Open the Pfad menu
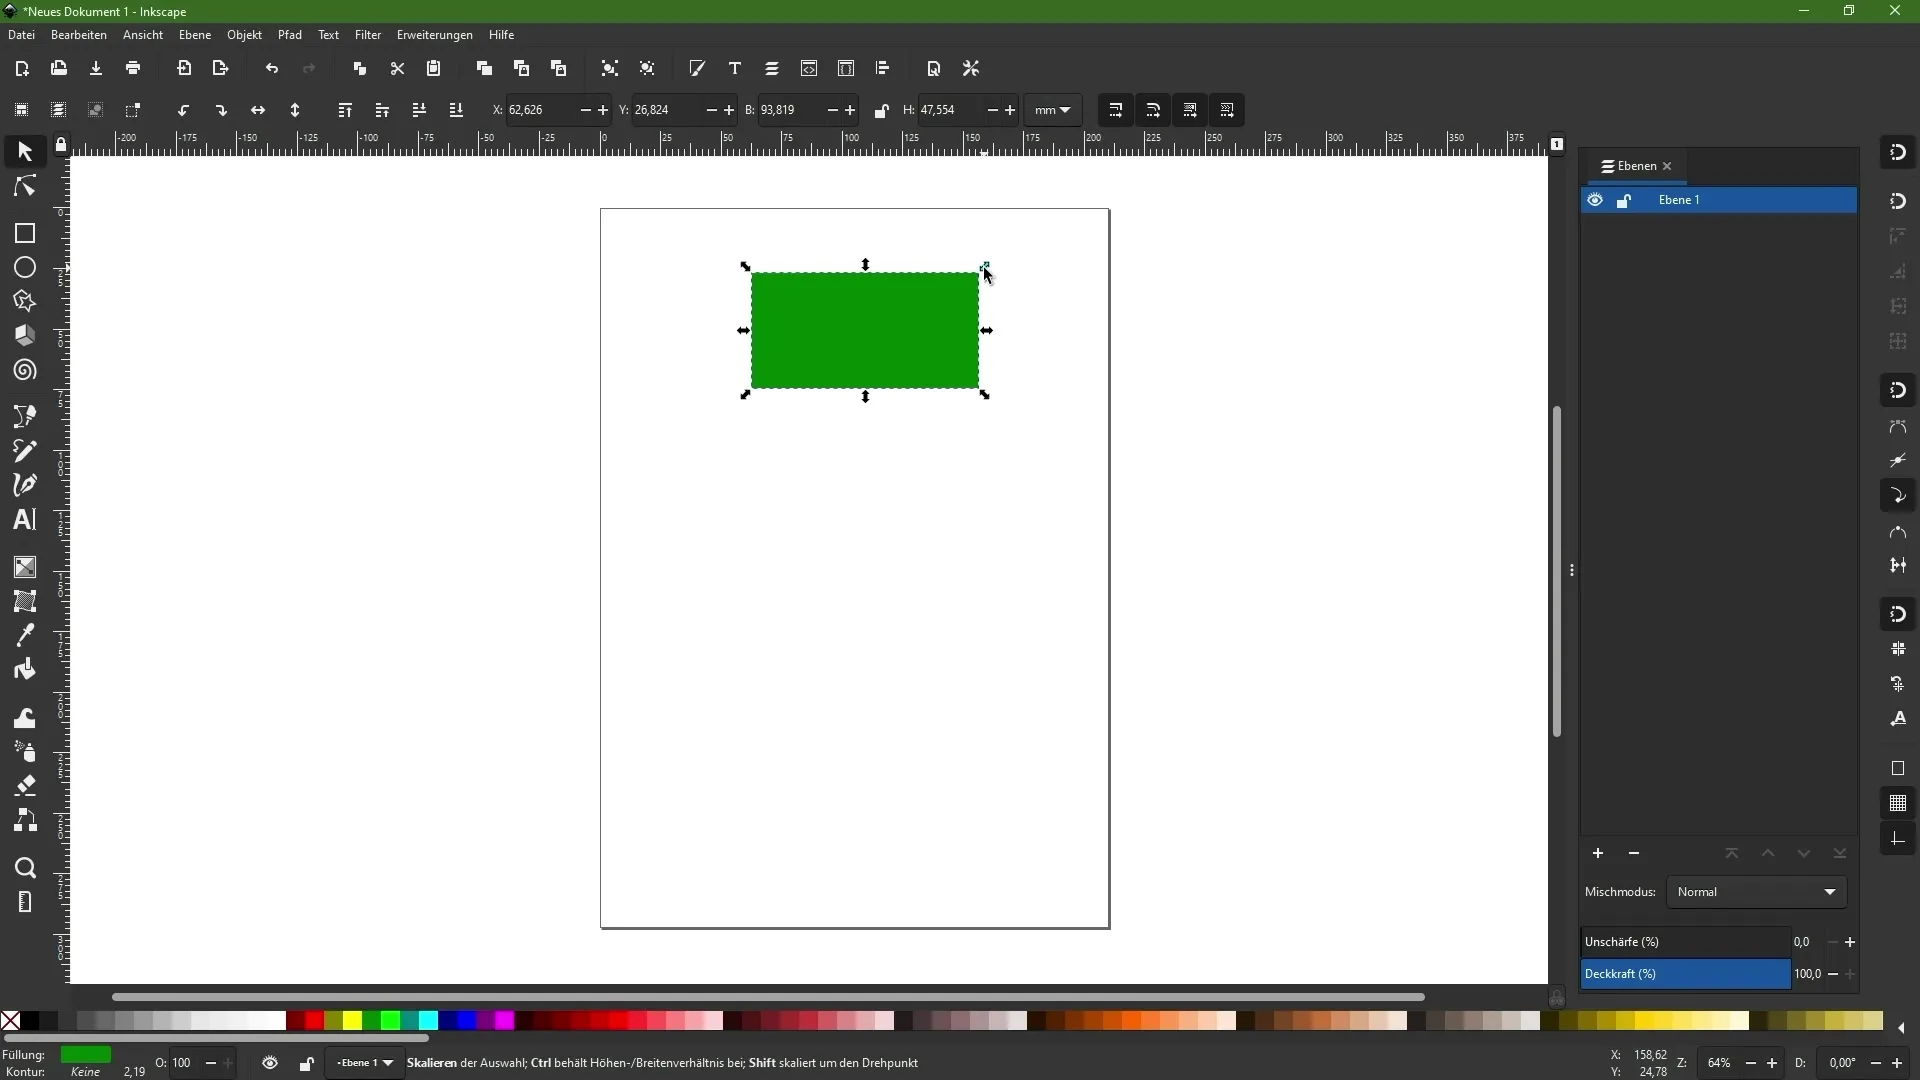 click(x=290, y=35)
